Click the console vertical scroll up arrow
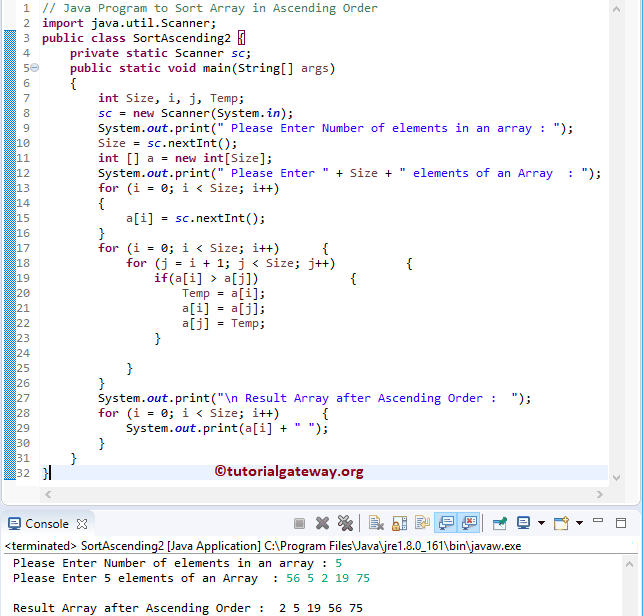This screenshot has width=643, height=616. (x=629, y=564)
